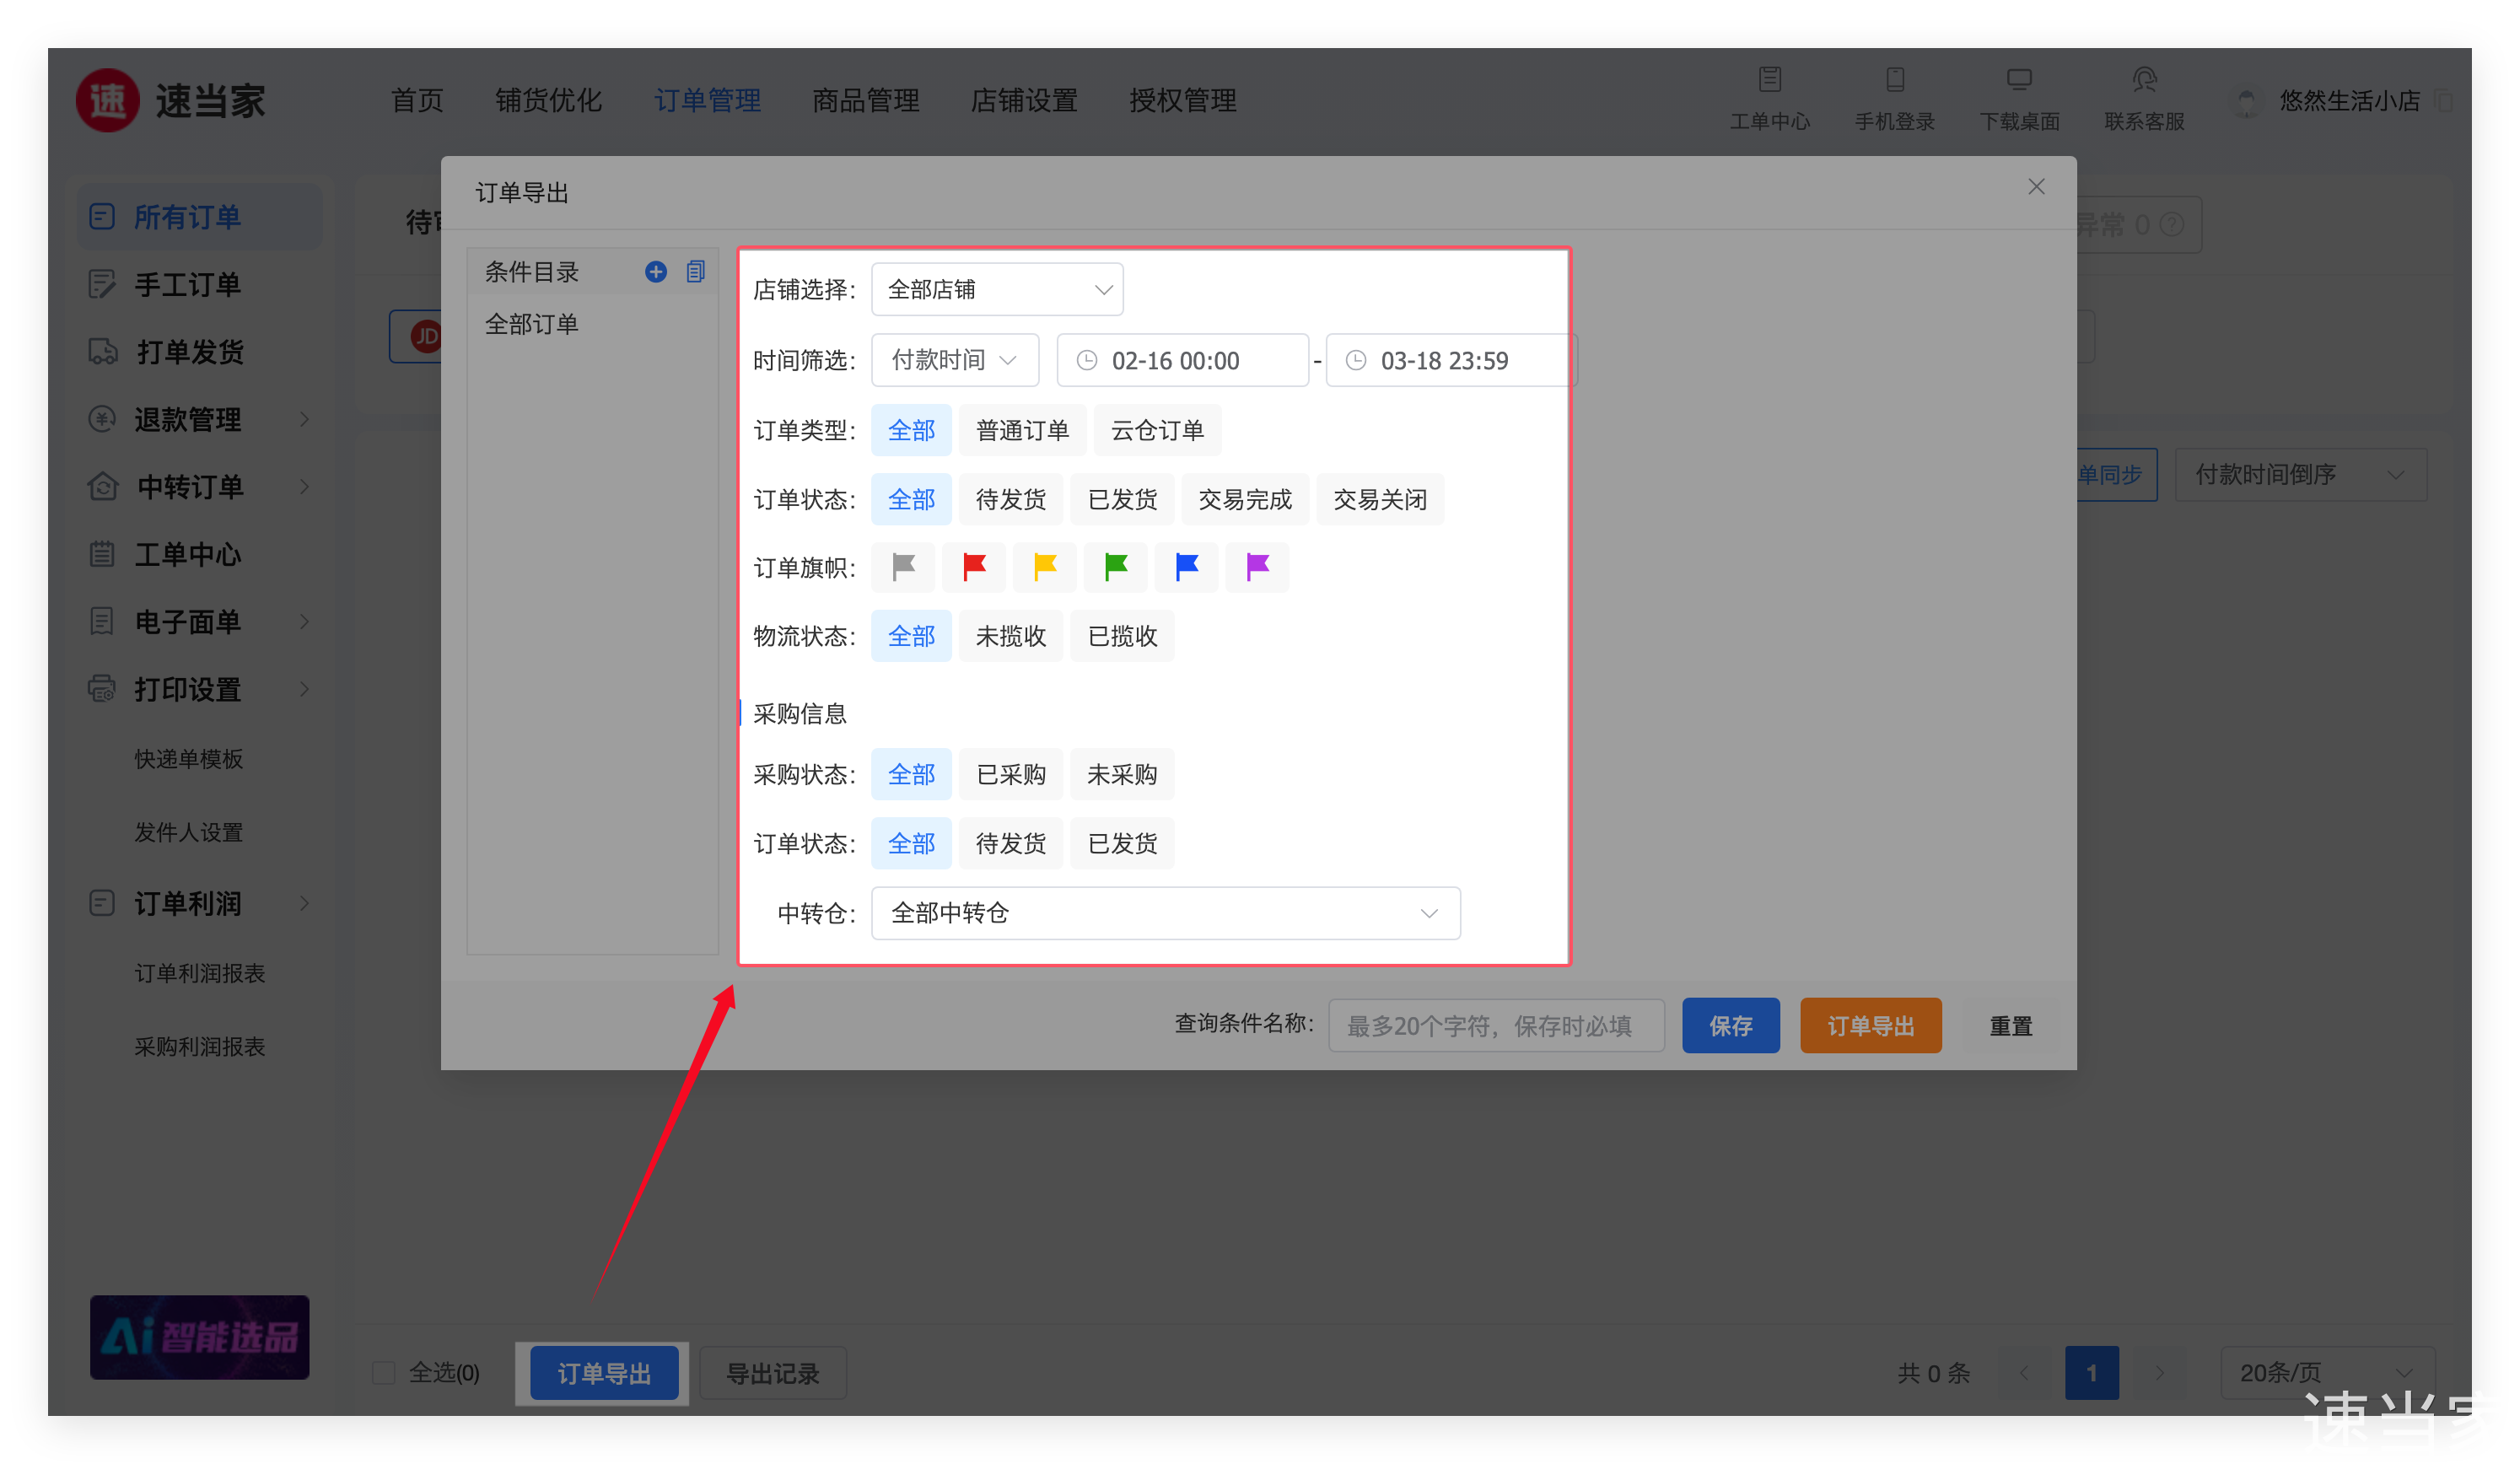Choose 待发货 in the first 订单状态 row
Image resolution: width=2520 pixels, height=1464 pixels.
coord(1010,499)
